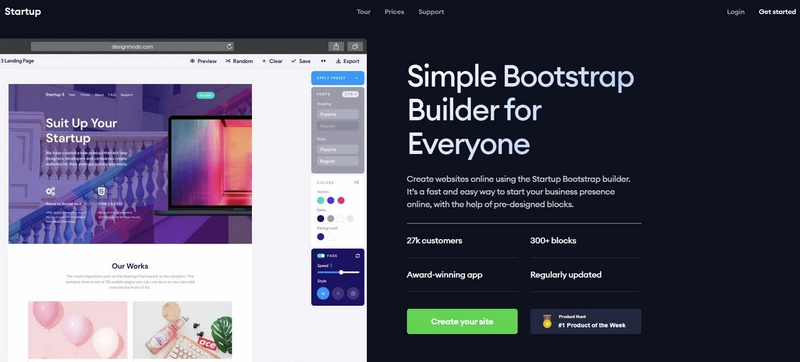Click the Speed slider handle
Screen dimensions: 800x362
(341, 272)
